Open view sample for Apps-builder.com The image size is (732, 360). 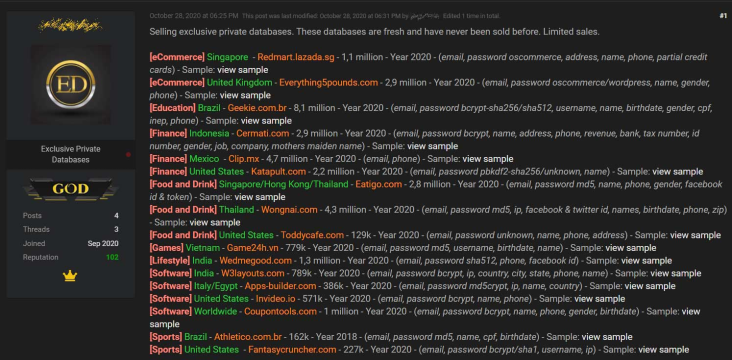[x=650, y=286]
